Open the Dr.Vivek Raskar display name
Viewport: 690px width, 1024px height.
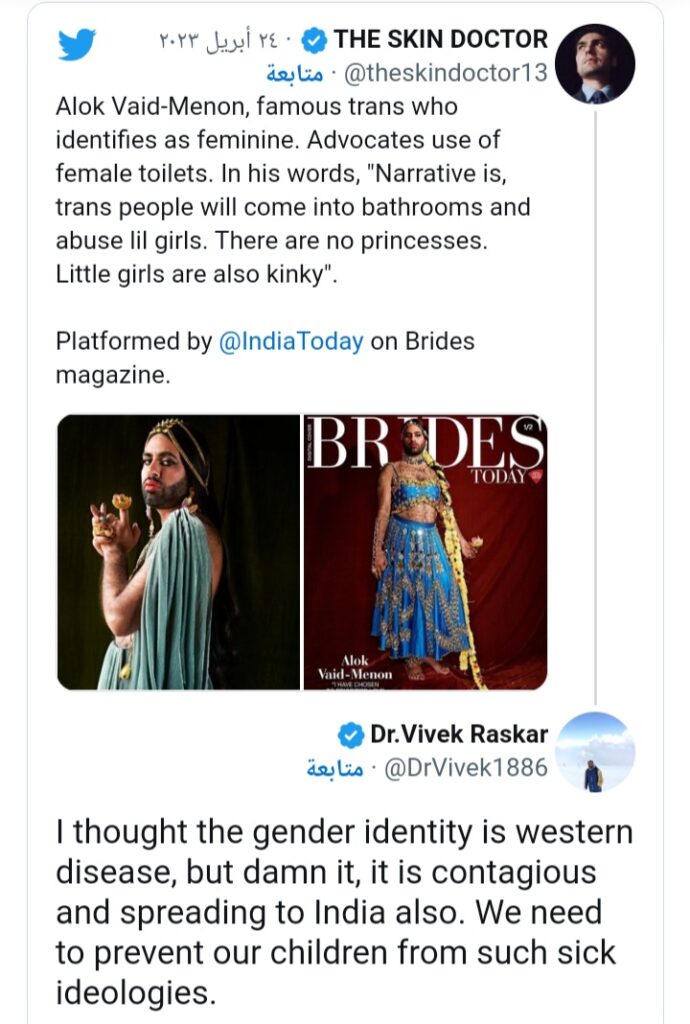(458, 734)
